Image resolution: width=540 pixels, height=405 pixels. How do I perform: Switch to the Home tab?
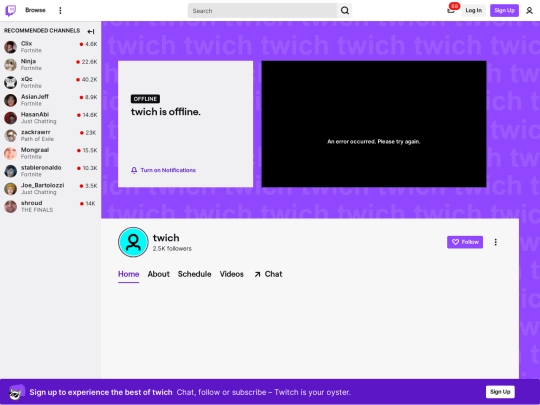click(x=128, y=274)
